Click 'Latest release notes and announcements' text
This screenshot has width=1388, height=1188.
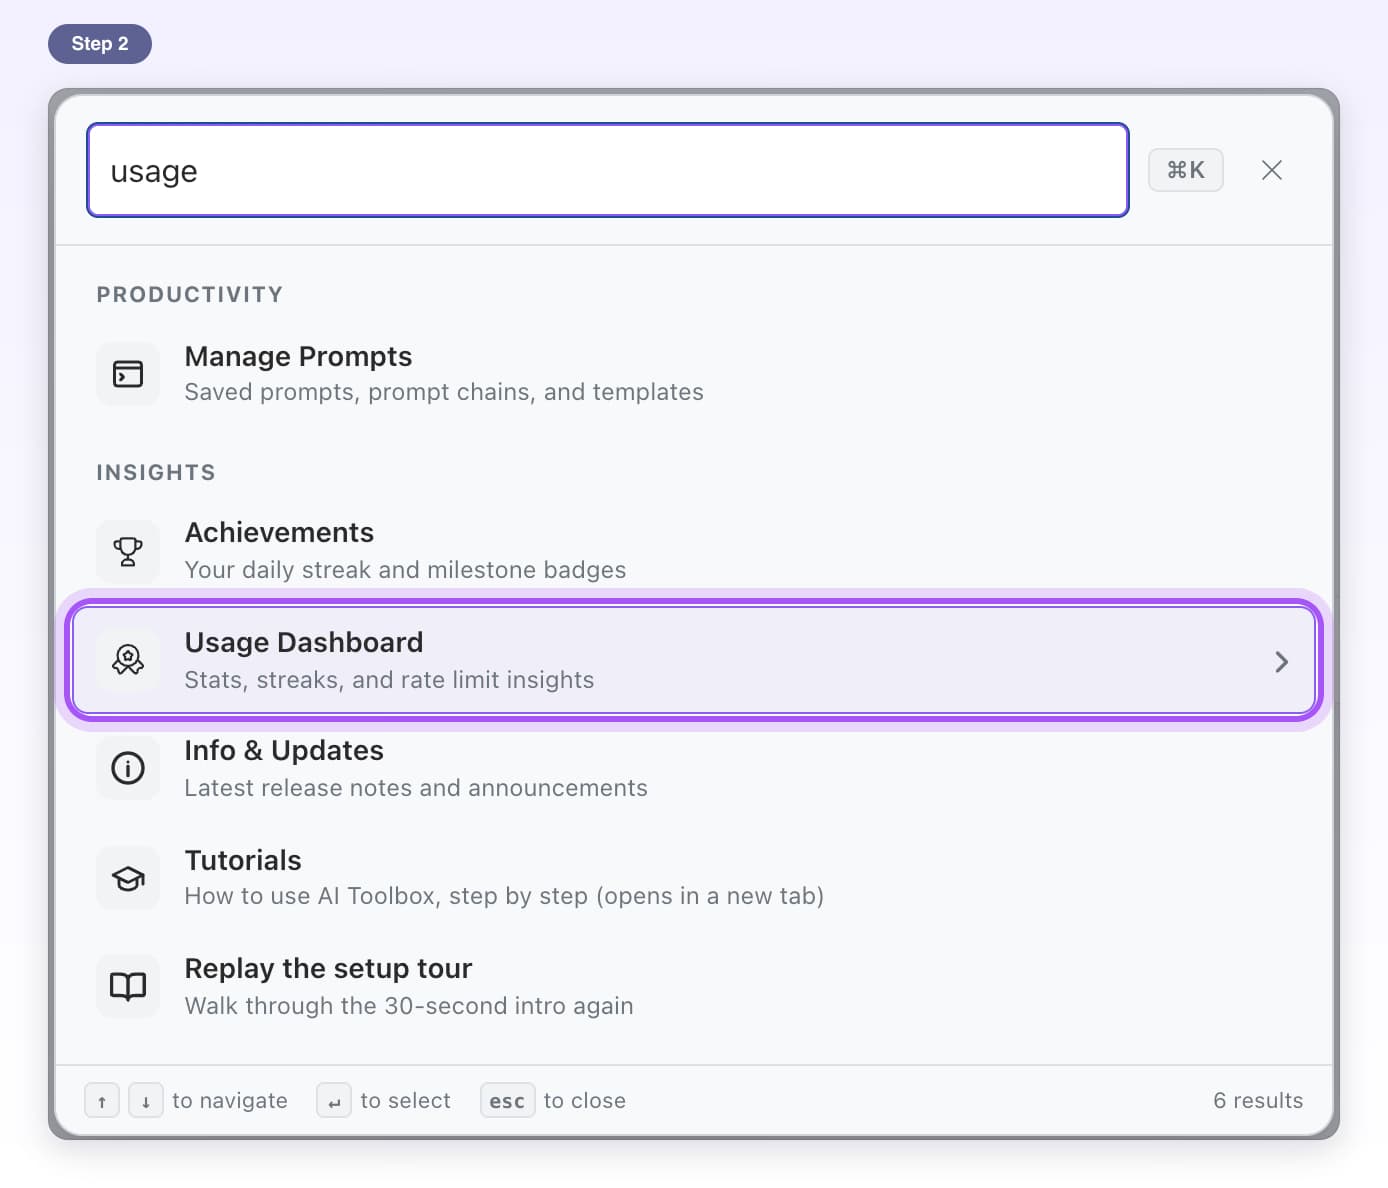pyautogui.click(x=416, y=788)
